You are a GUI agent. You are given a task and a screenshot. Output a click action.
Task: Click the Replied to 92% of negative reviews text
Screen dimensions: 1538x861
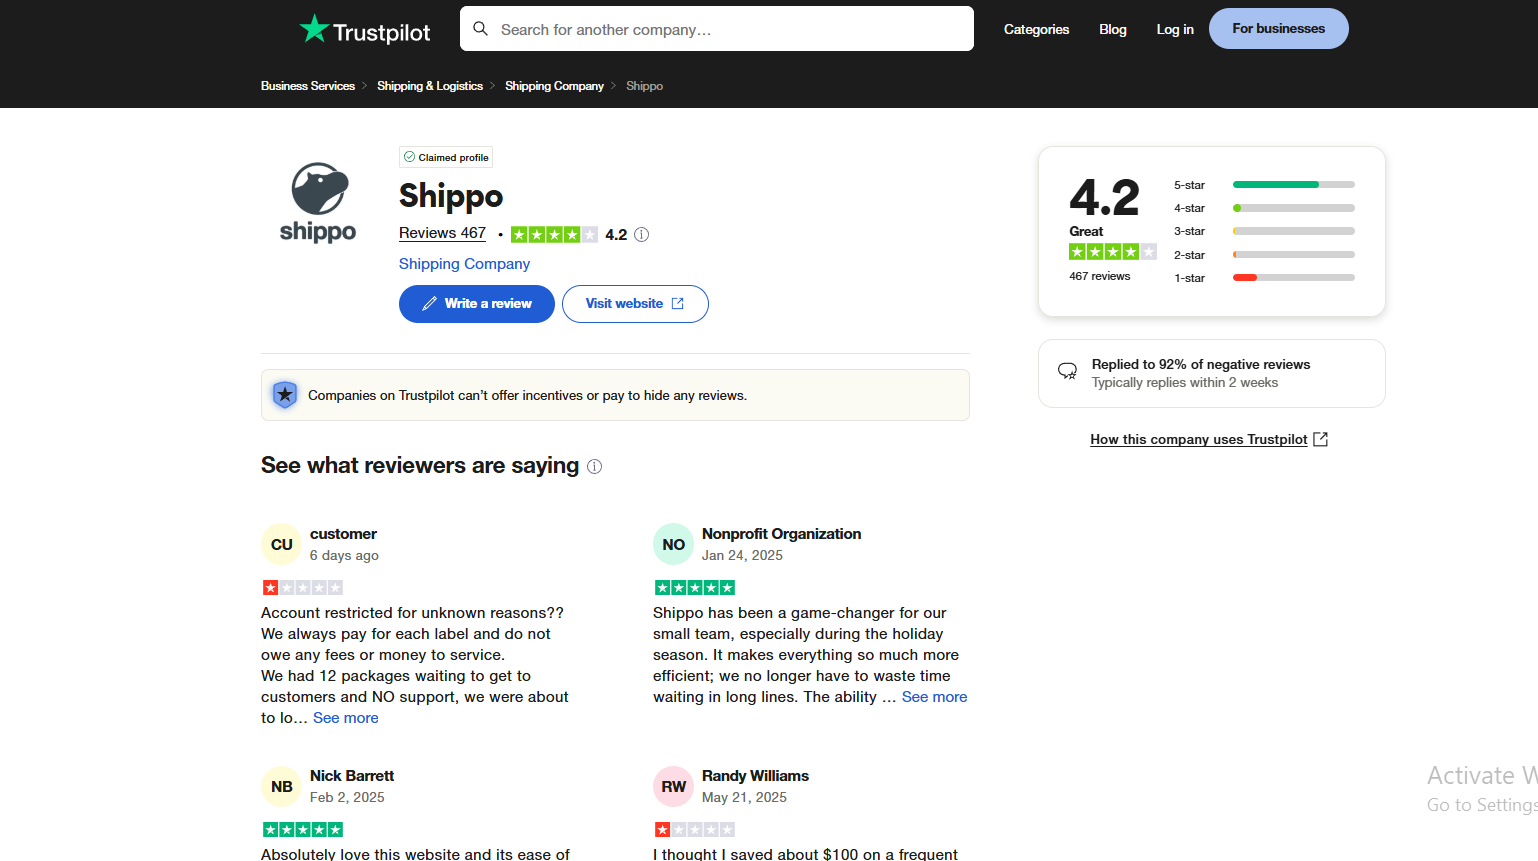[x=1201, y=365]
